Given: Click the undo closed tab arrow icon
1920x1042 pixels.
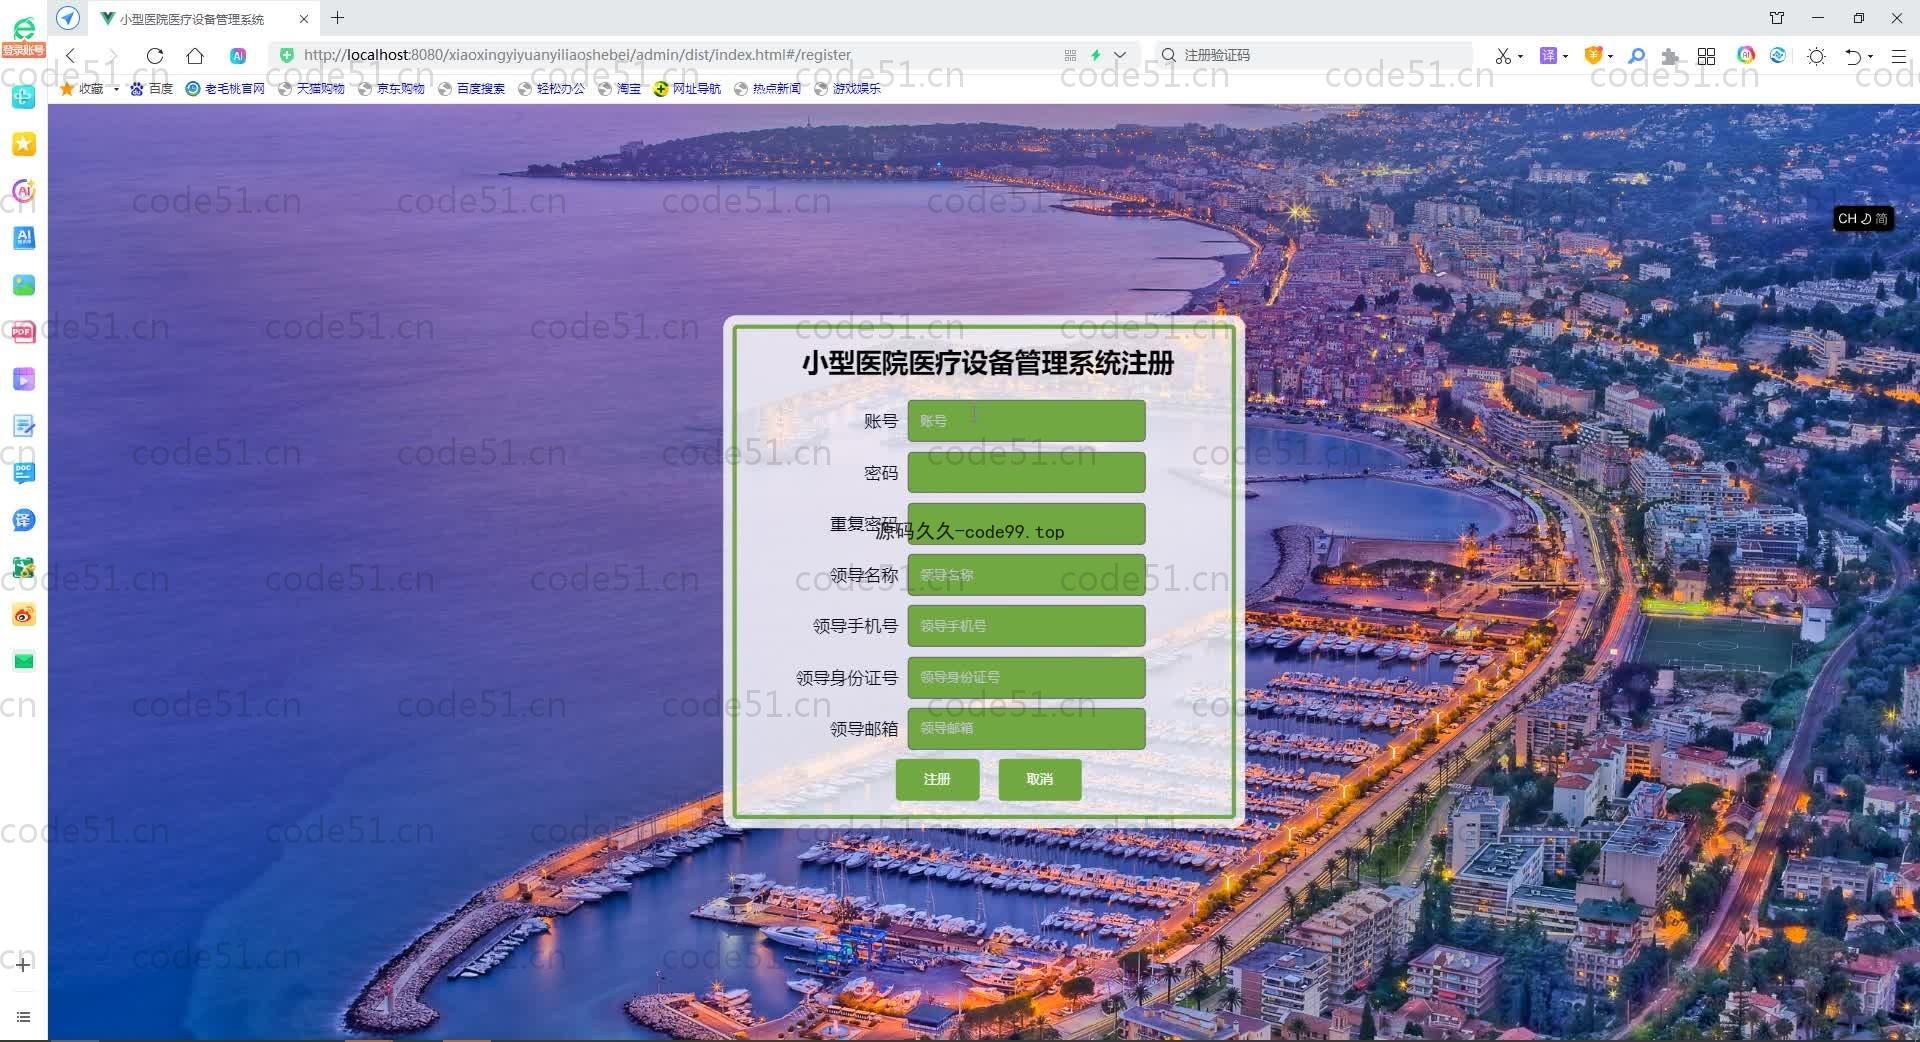Looking at the screenshot, I should pyautogui.click(x=1853, y=56).
